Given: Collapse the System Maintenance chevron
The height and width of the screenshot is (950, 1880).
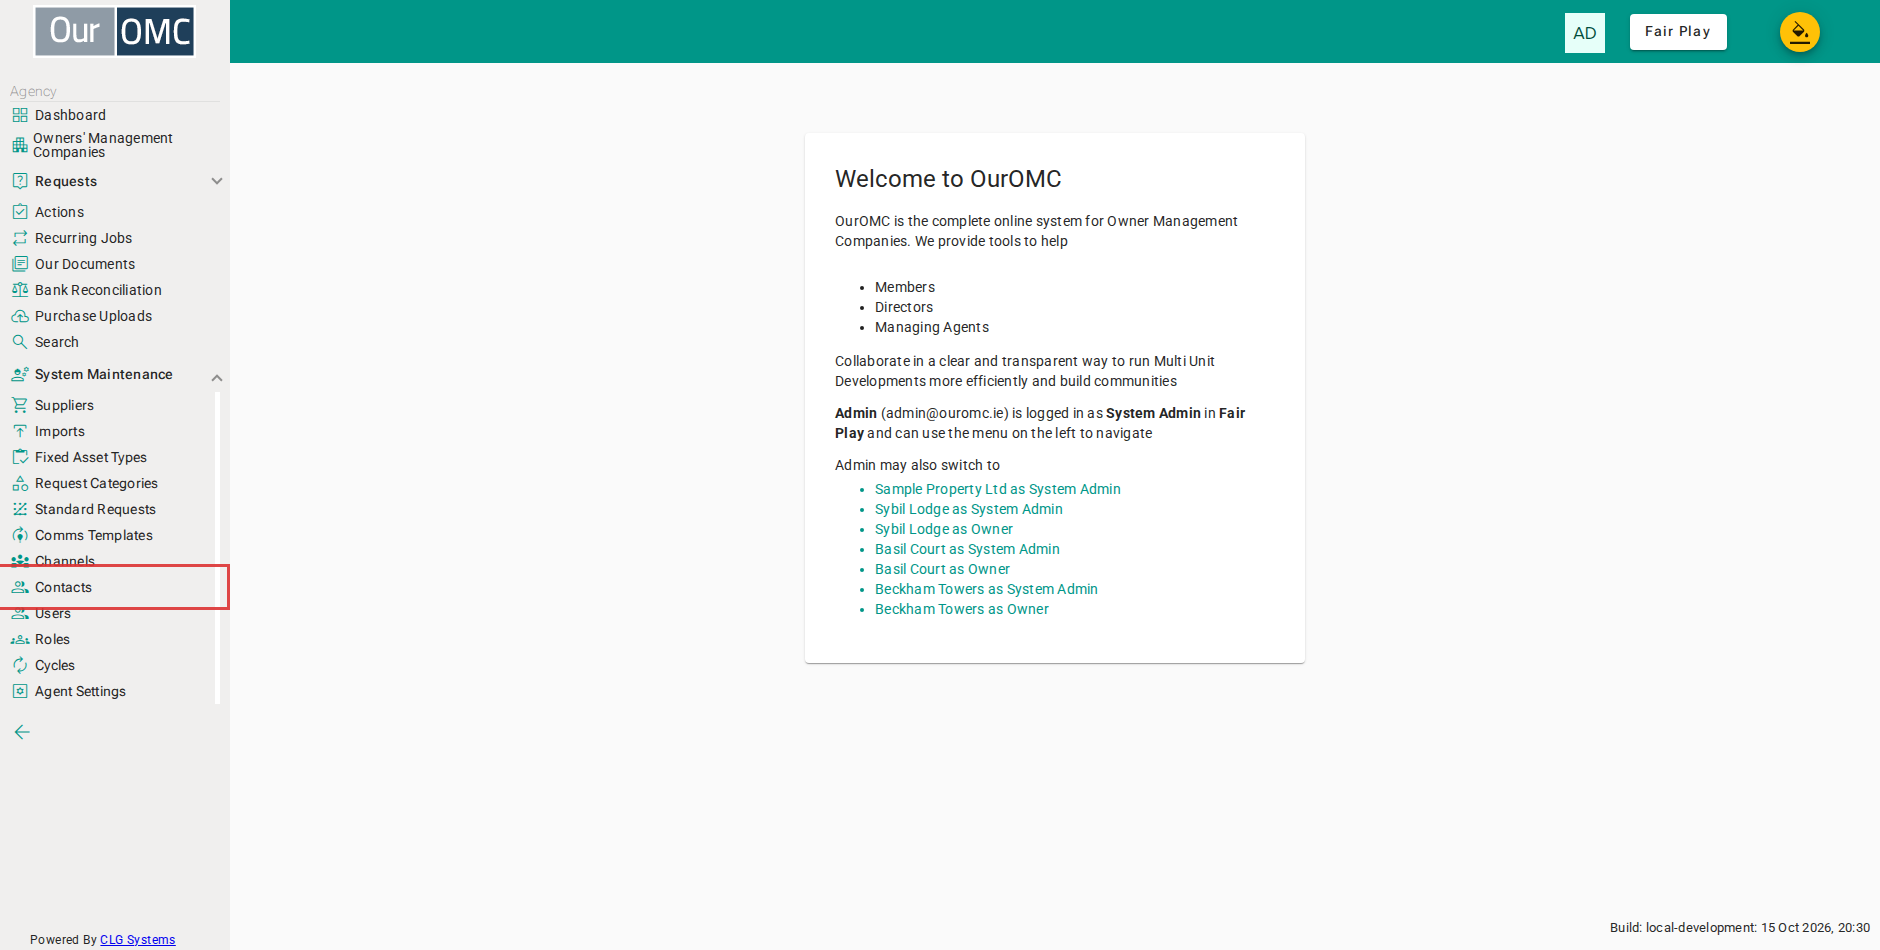Looking at the screenshot, I should click(217, 377).
